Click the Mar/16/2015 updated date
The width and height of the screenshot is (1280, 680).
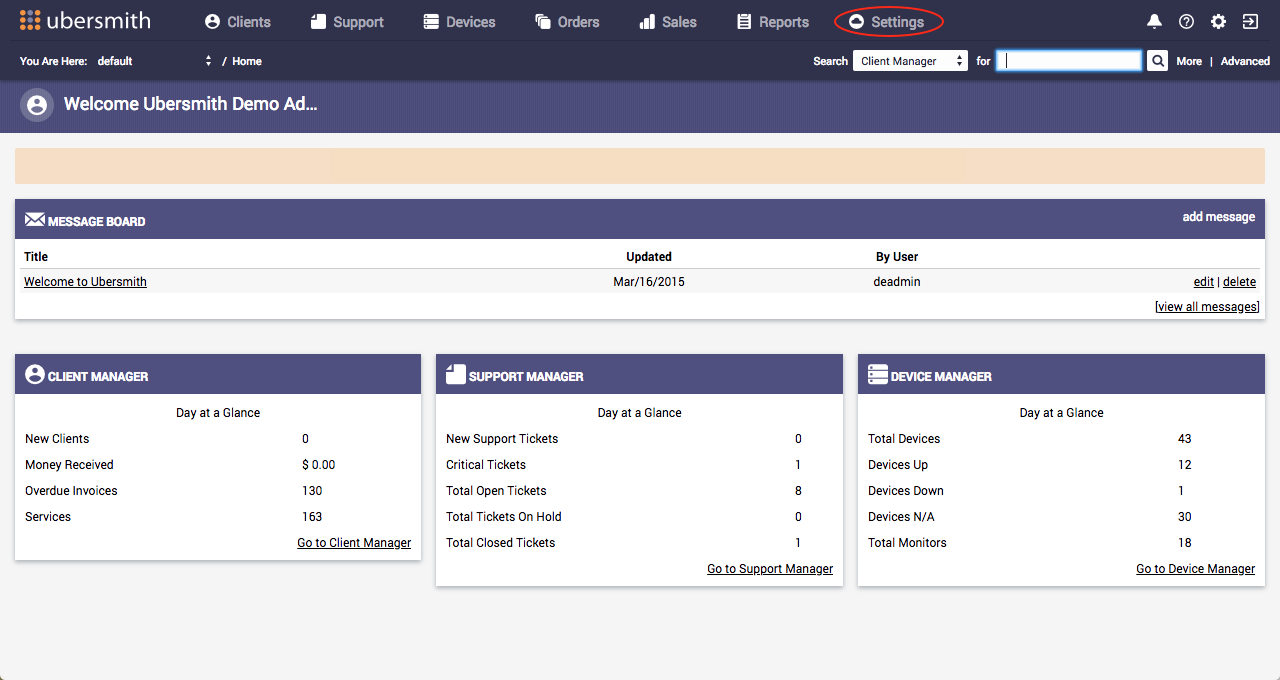click(649, 282)
